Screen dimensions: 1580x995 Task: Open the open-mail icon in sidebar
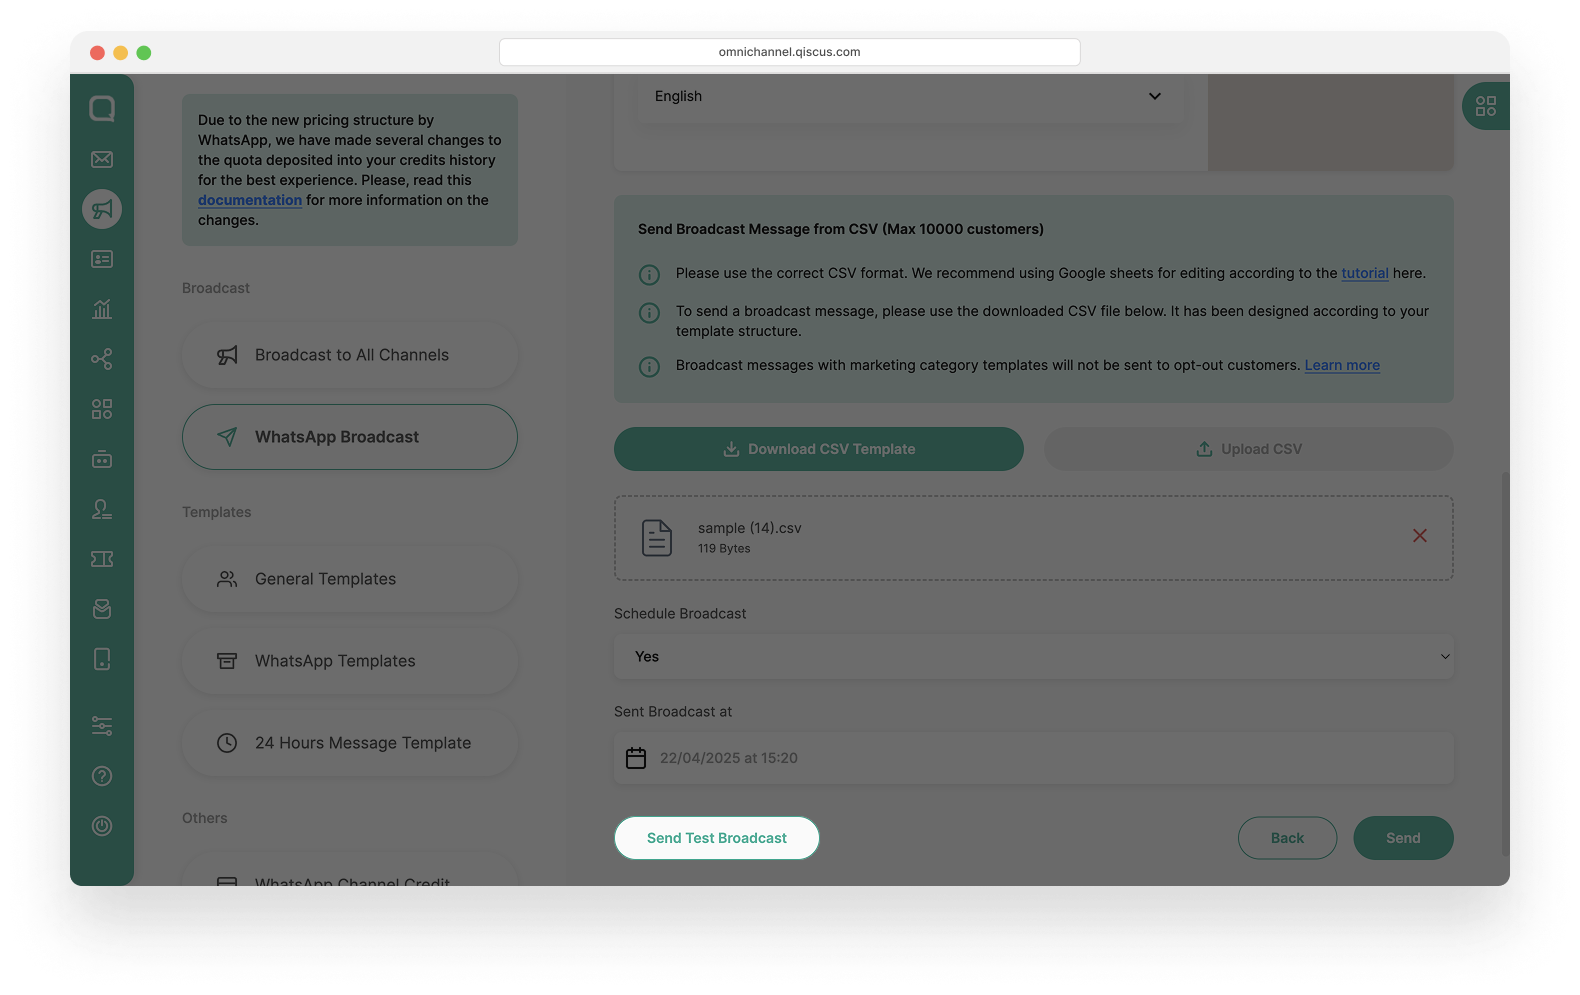coord(102,609)
